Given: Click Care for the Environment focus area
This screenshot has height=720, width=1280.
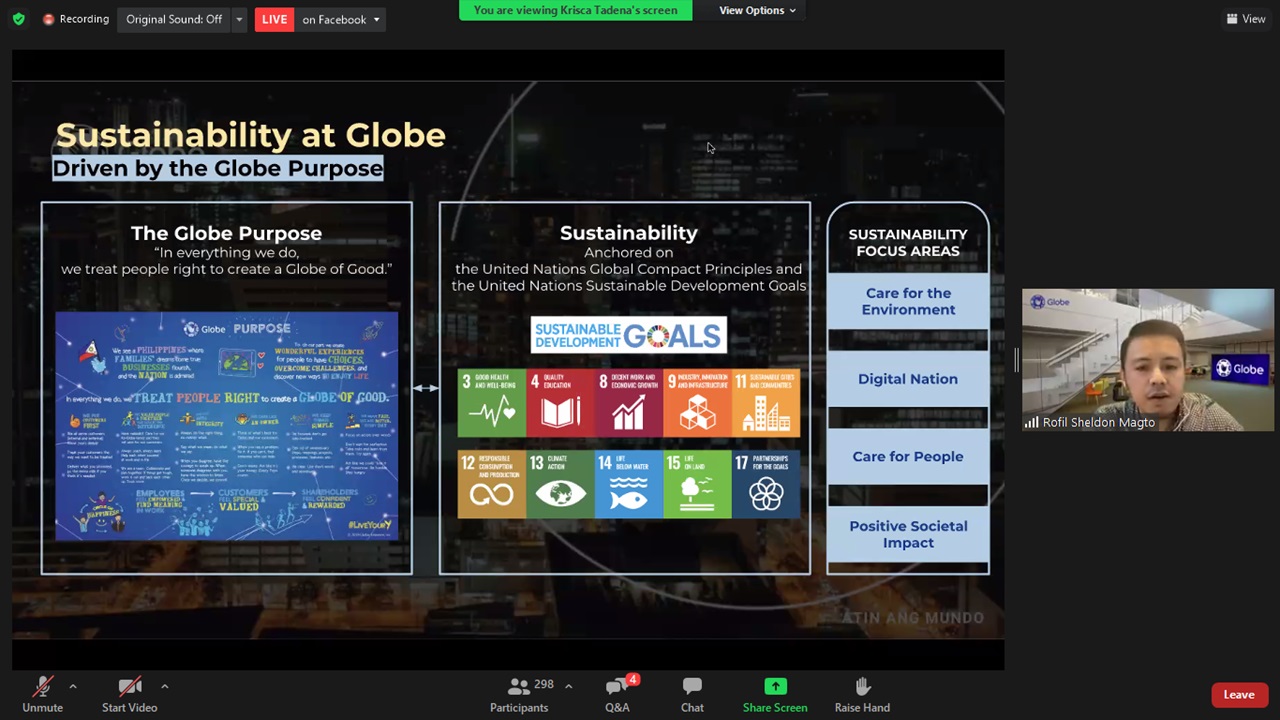Looking at the screenshot, I should tap(908, 301).
